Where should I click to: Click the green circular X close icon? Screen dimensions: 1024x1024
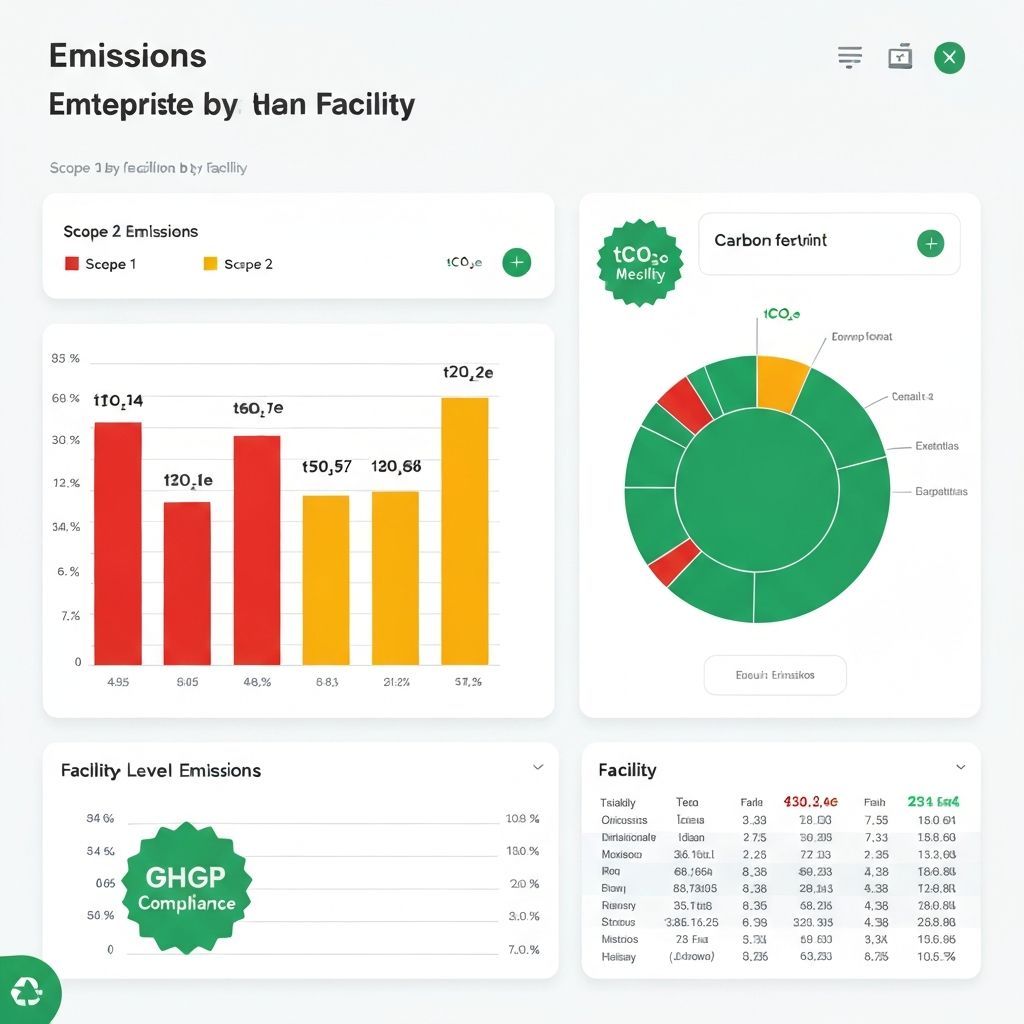pos(949,58)
